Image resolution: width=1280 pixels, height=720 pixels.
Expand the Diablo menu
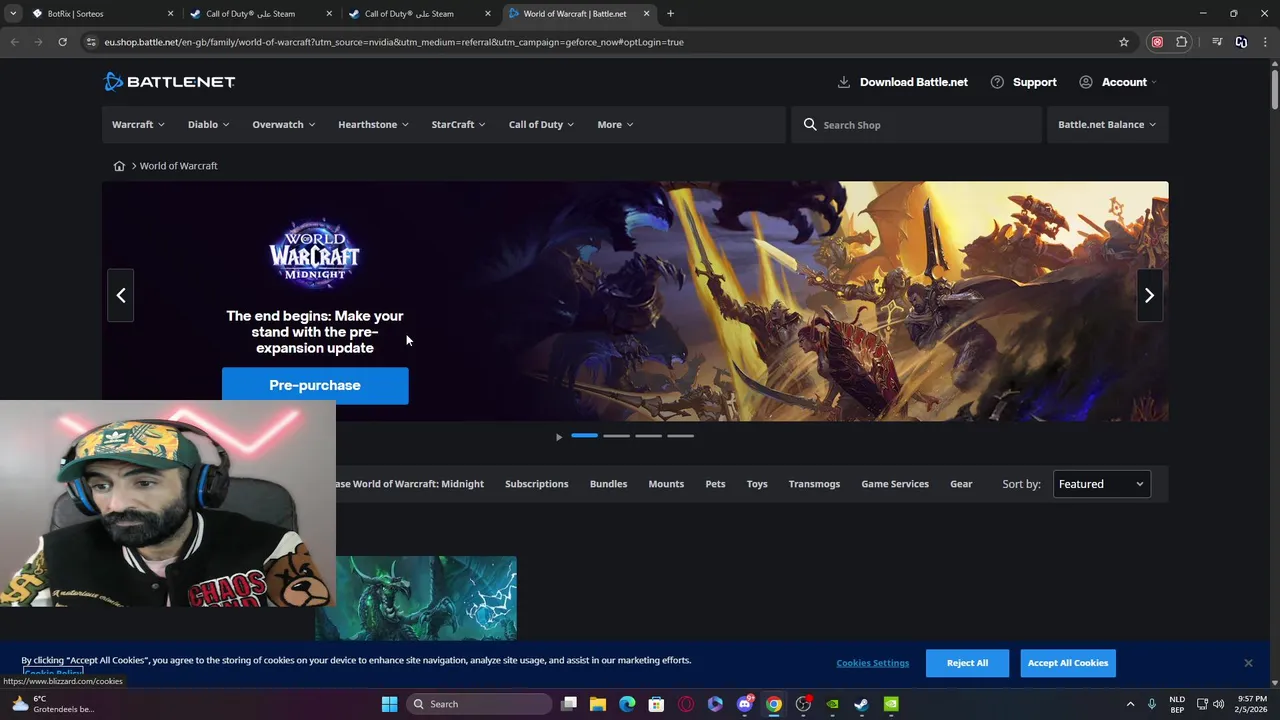point(208,125)
